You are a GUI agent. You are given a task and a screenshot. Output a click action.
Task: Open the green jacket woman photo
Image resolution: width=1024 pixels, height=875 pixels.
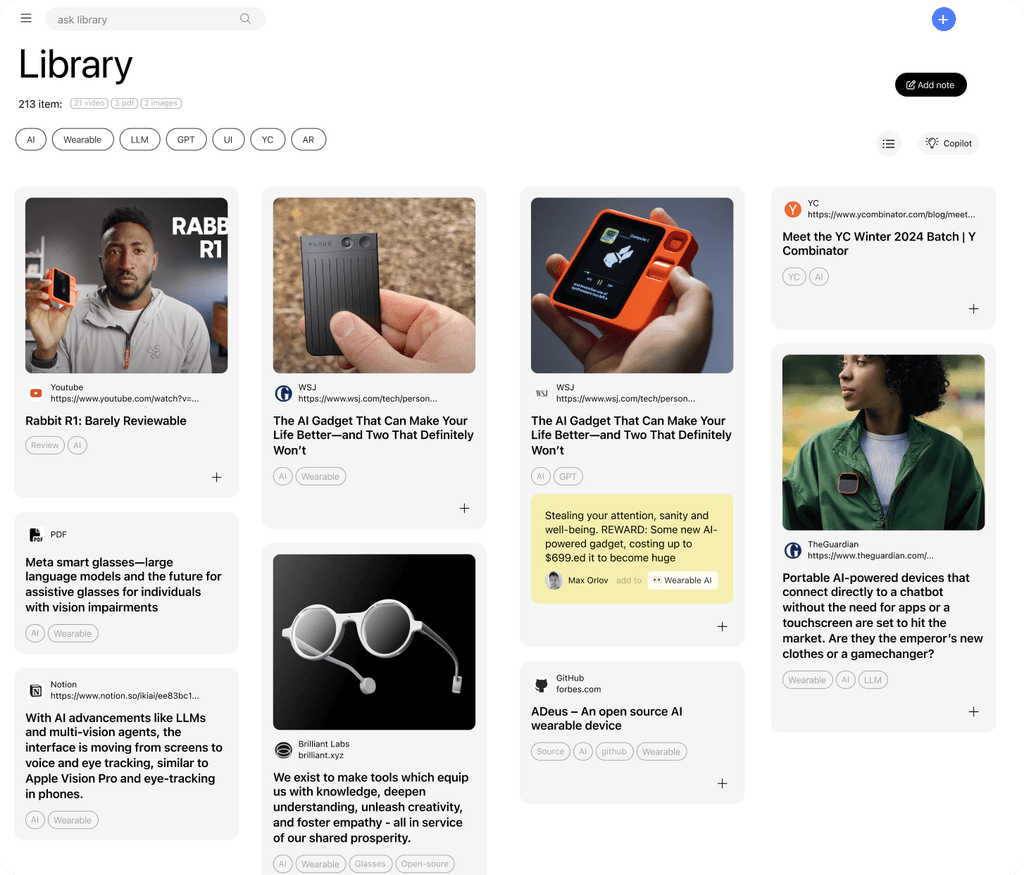(884, 442)
